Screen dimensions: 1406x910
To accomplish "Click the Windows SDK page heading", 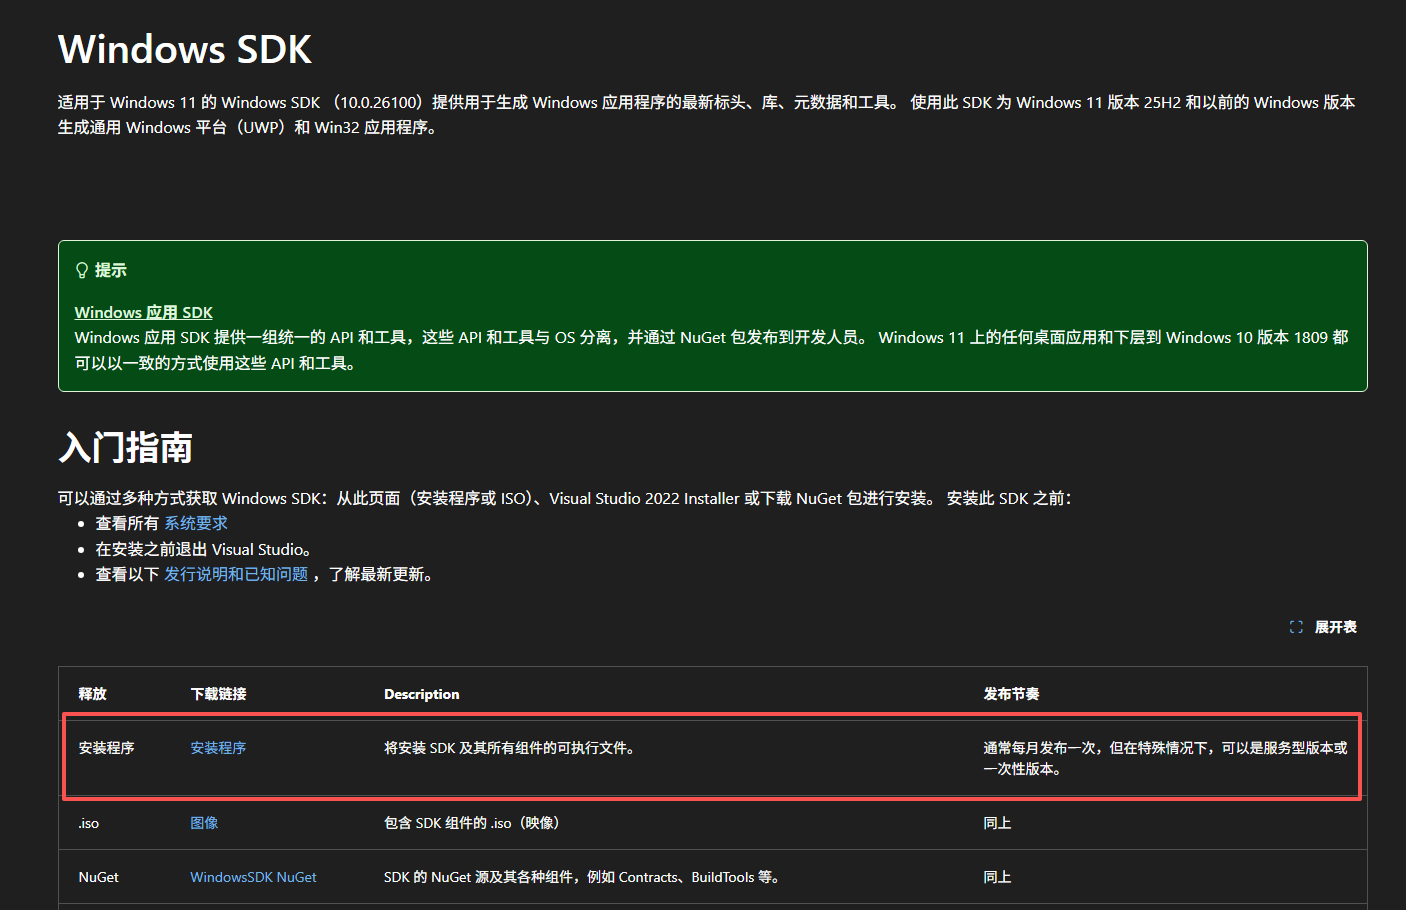I will (185, 49).
